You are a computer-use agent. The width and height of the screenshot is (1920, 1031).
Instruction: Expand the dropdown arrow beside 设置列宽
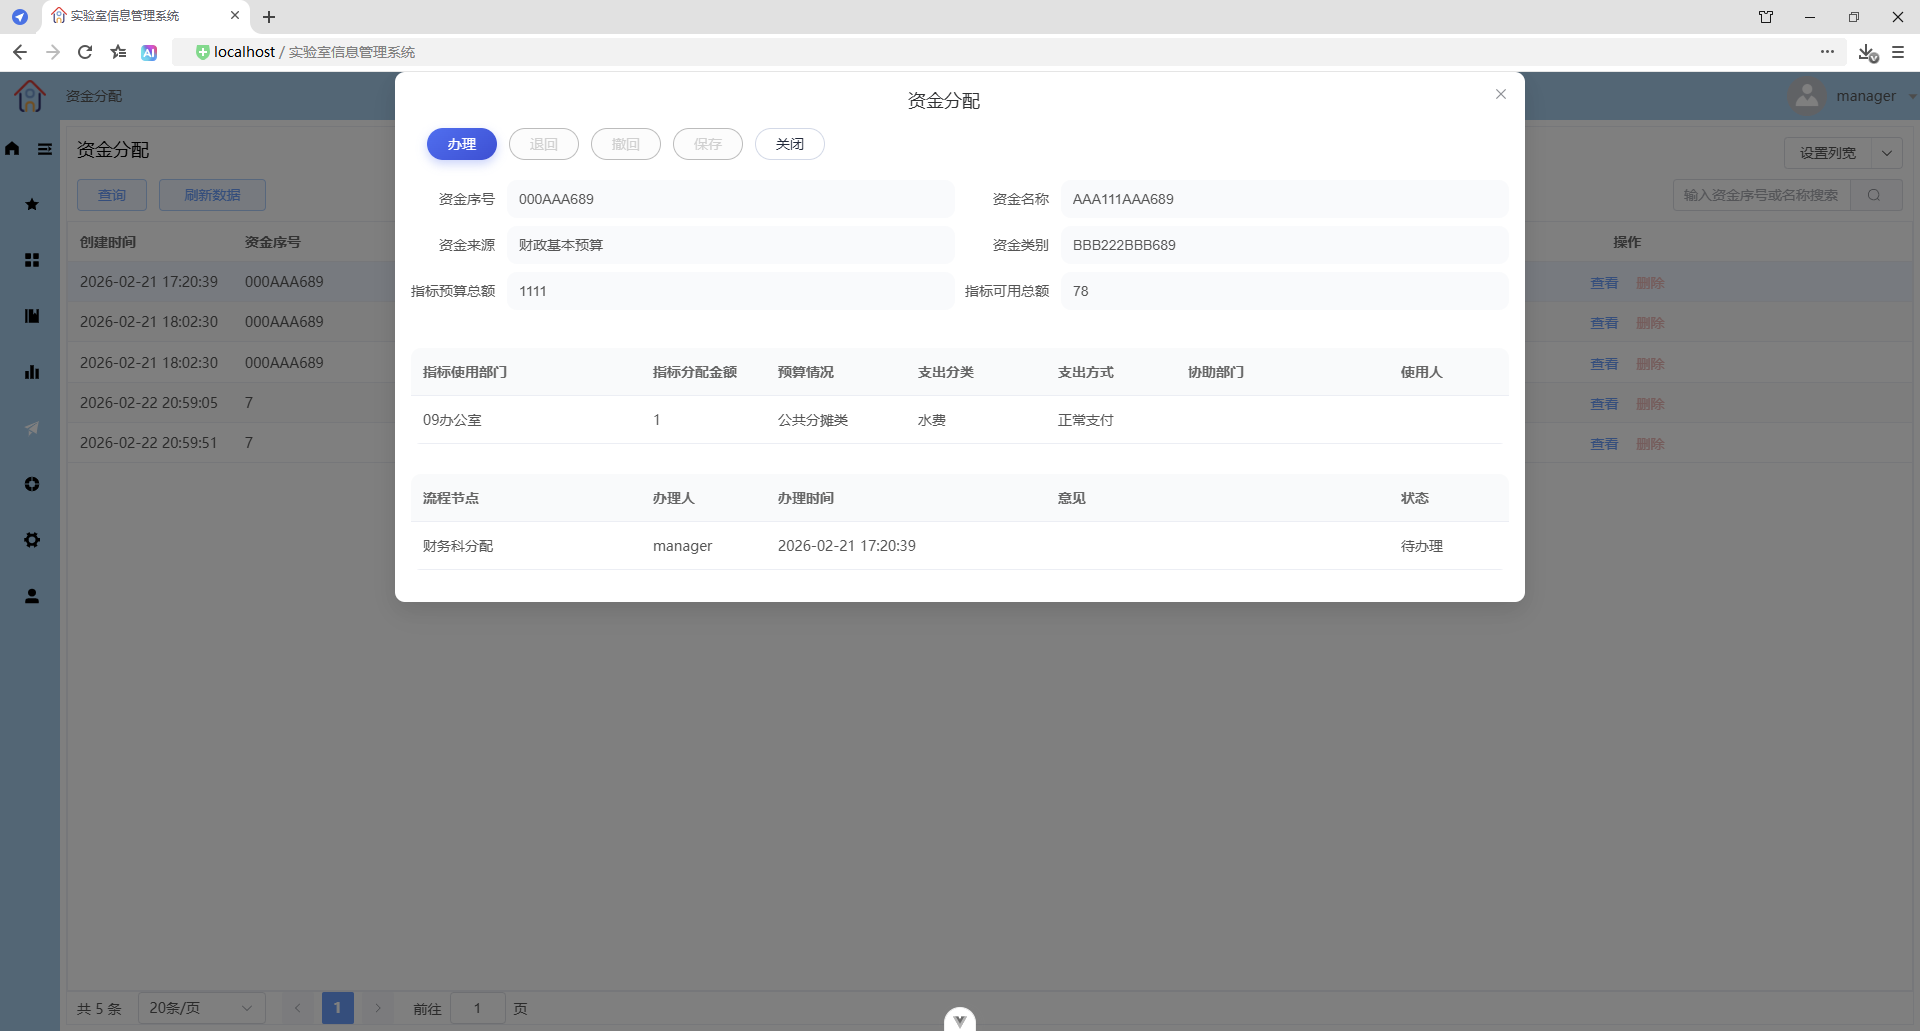coord(1887,153)
